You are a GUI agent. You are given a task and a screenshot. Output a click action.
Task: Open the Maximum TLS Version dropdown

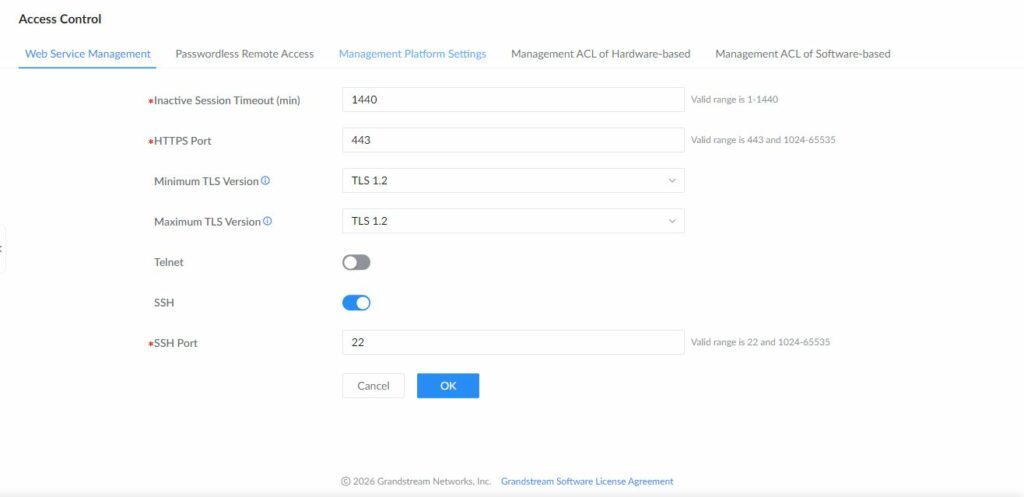tap(513, 221)
